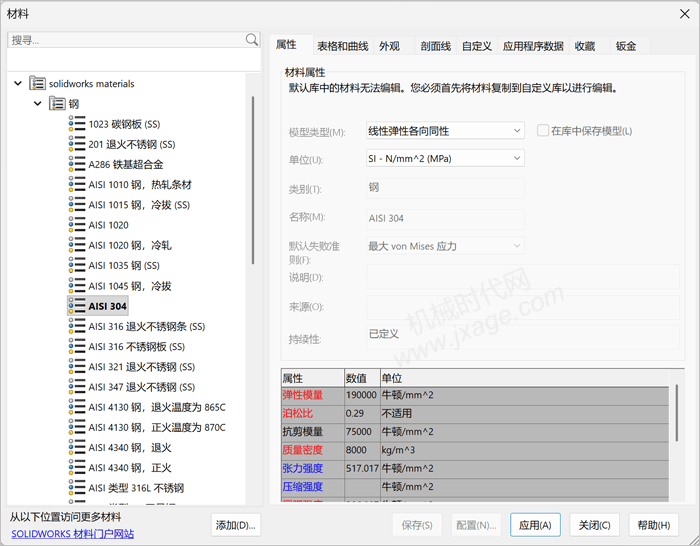Open the 默认失败准则 dropdown

tap(445, 246)
